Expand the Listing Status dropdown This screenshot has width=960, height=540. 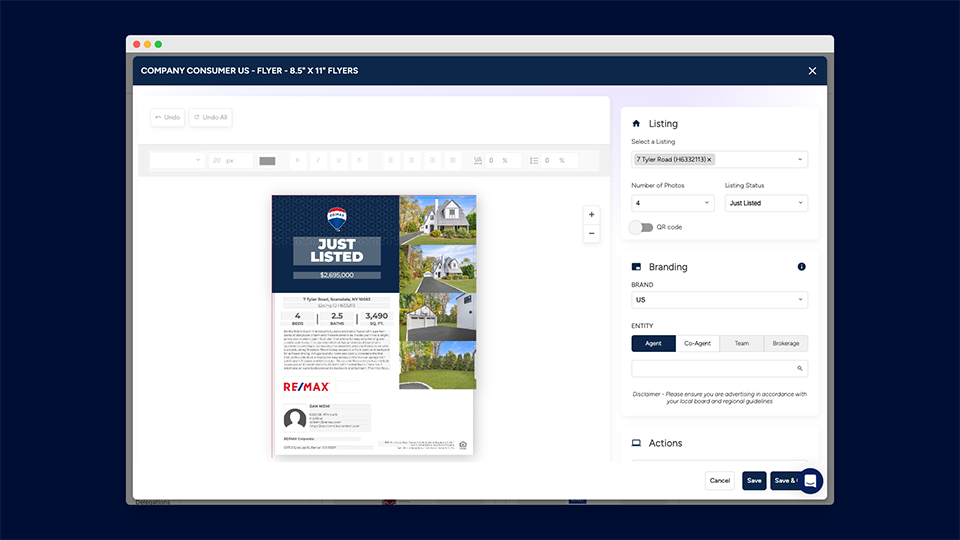point(765,203)
